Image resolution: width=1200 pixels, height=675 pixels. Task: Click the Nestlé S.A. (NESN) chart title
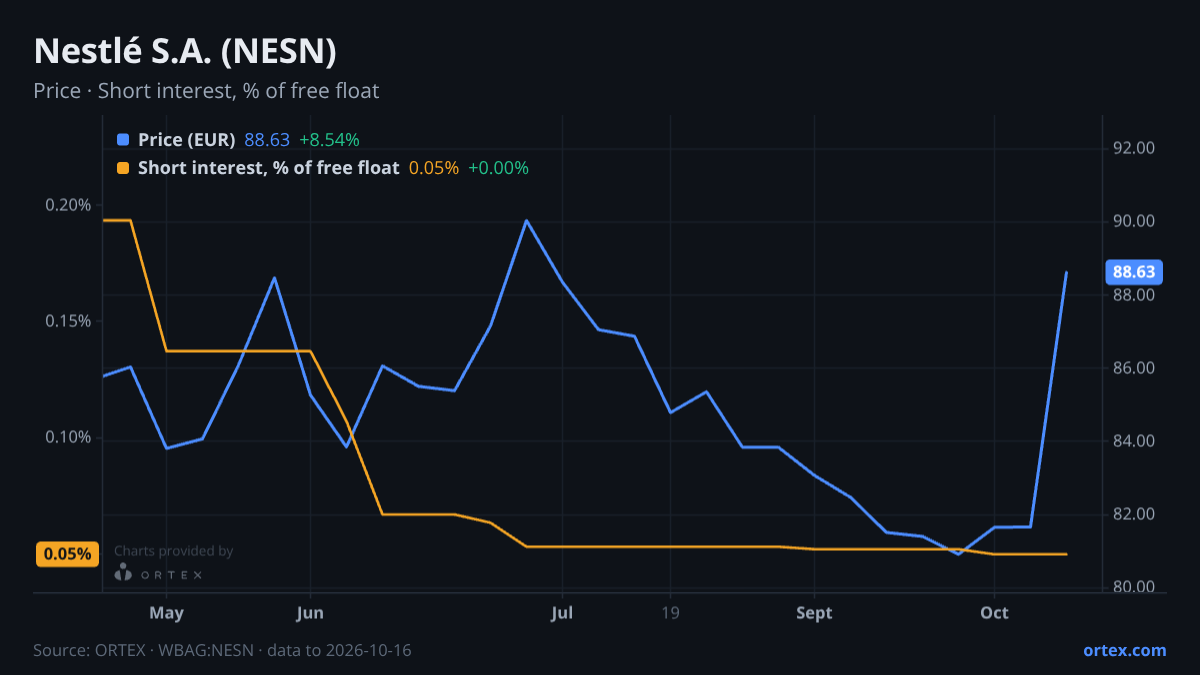[x=184, y=51]
